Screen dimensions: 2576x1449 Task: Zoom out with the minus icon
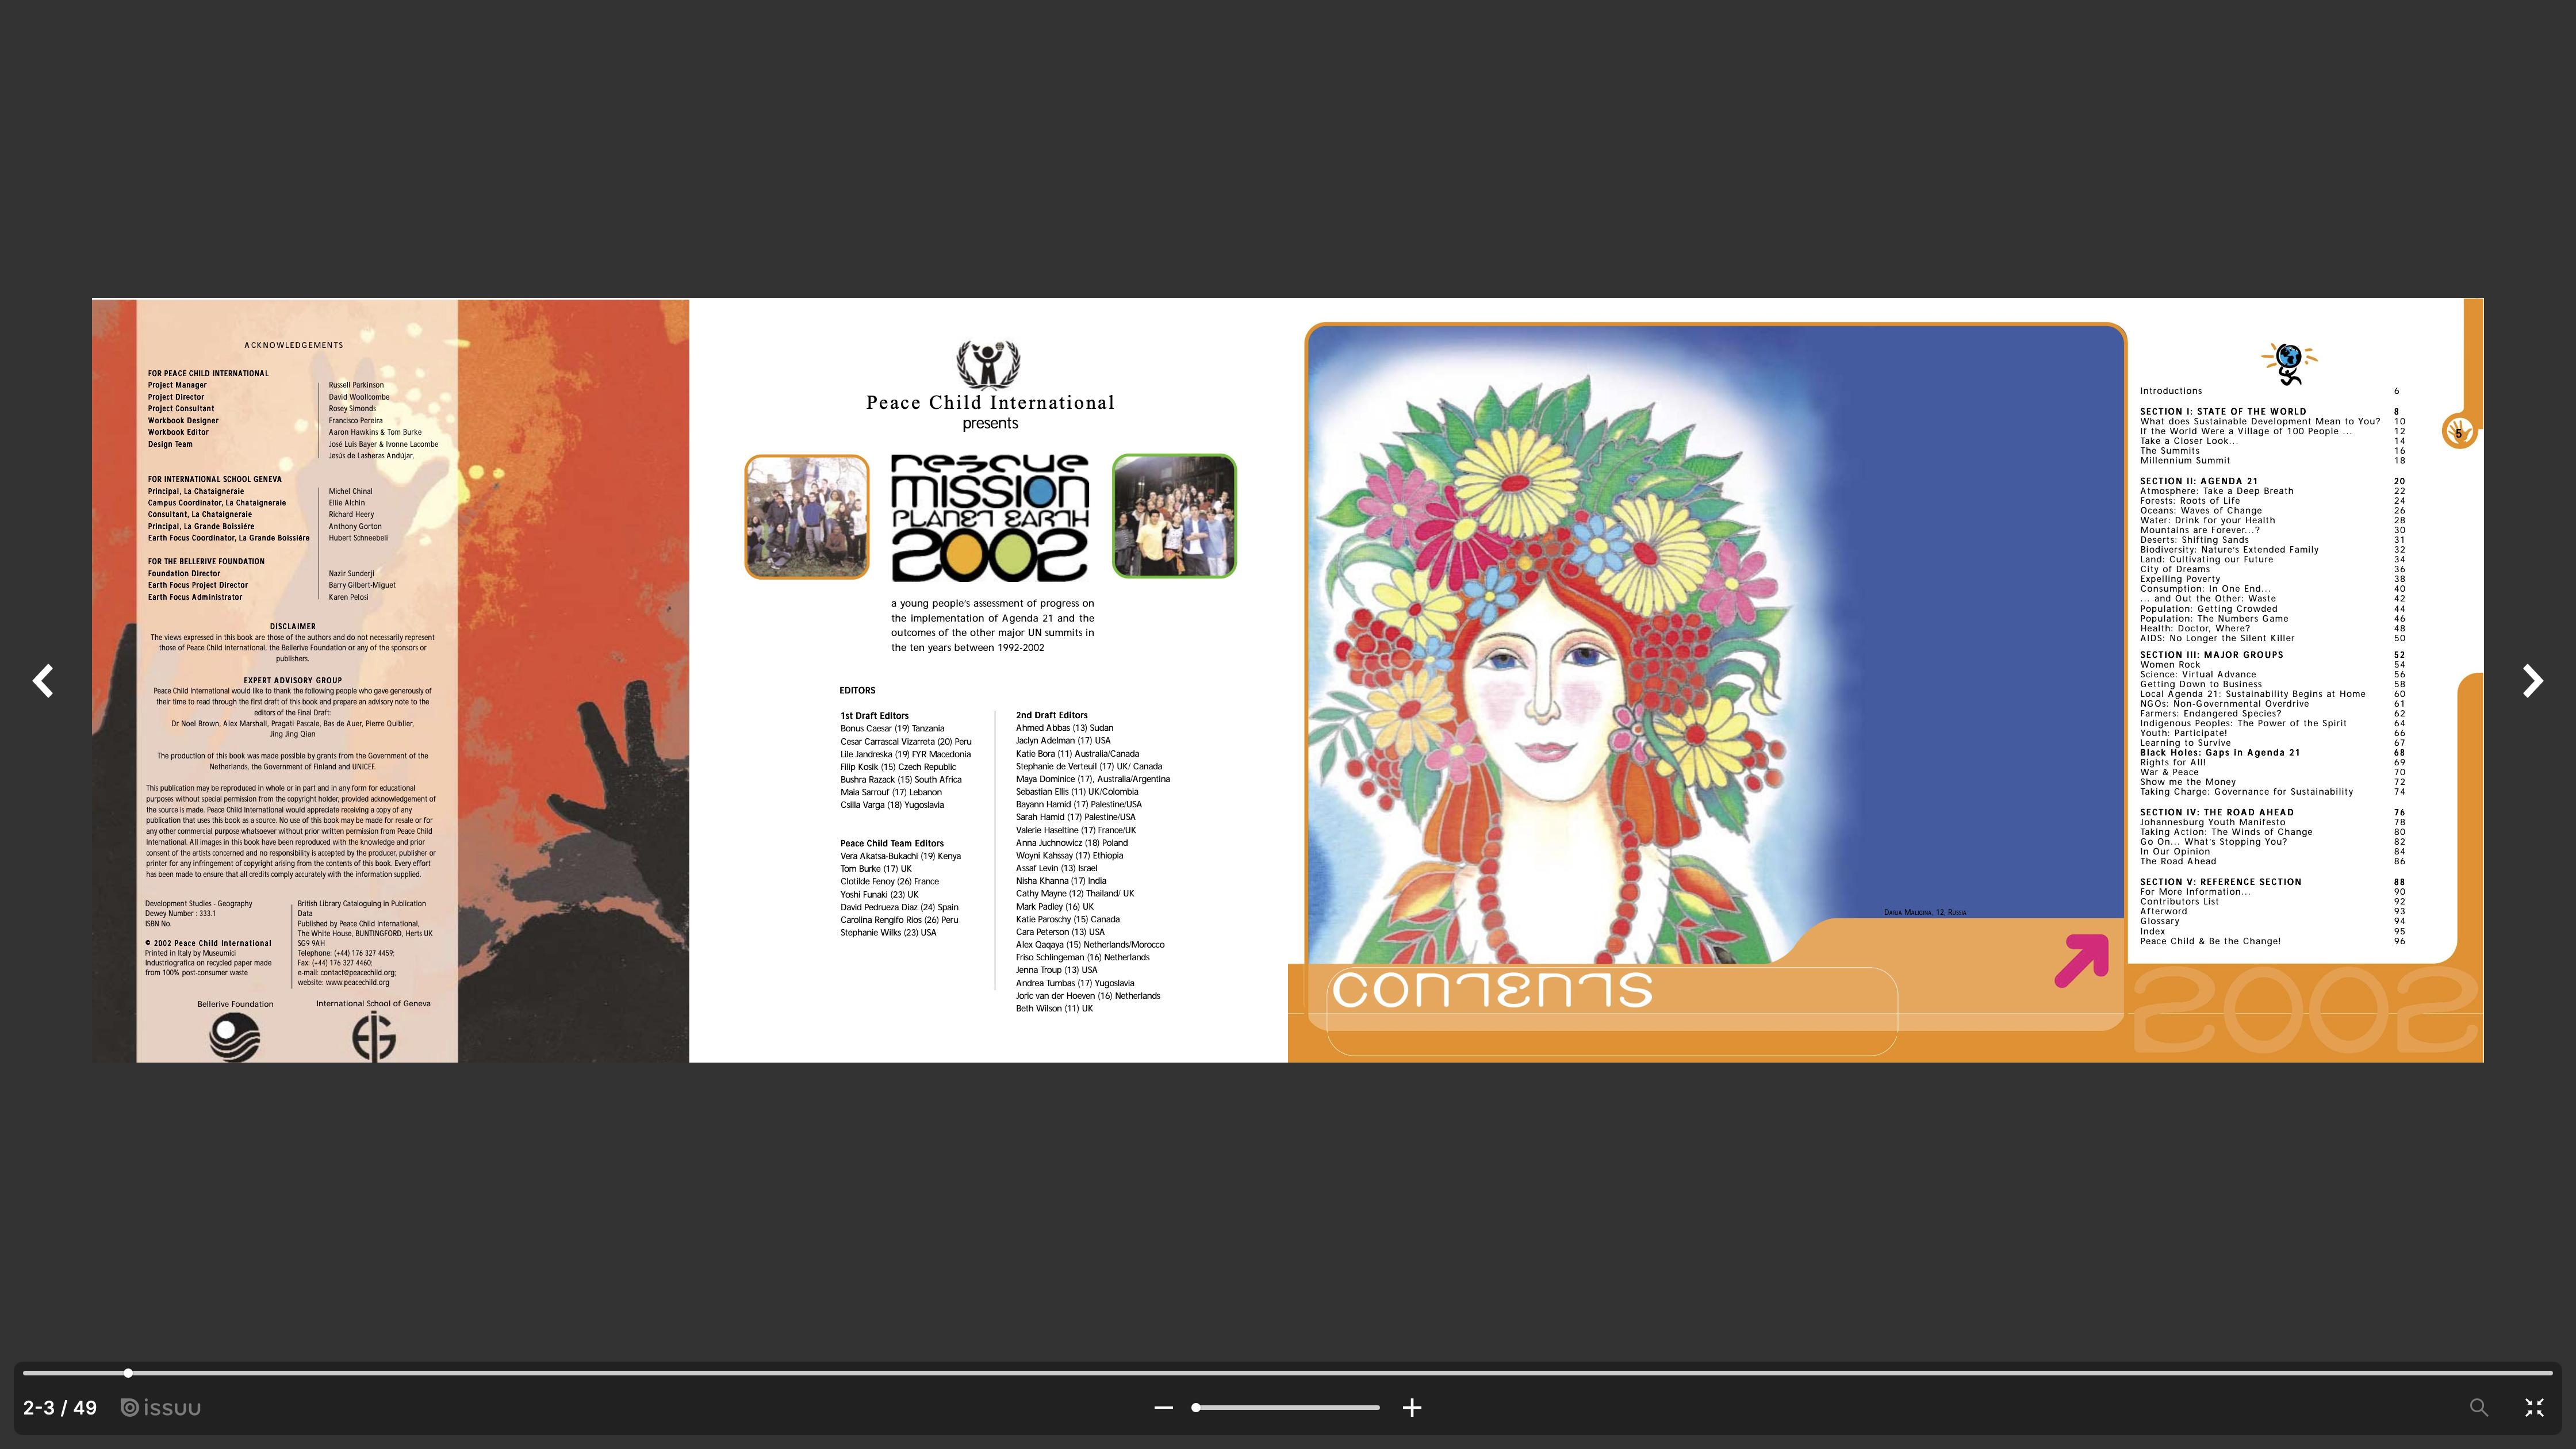pos(1163,1407)
